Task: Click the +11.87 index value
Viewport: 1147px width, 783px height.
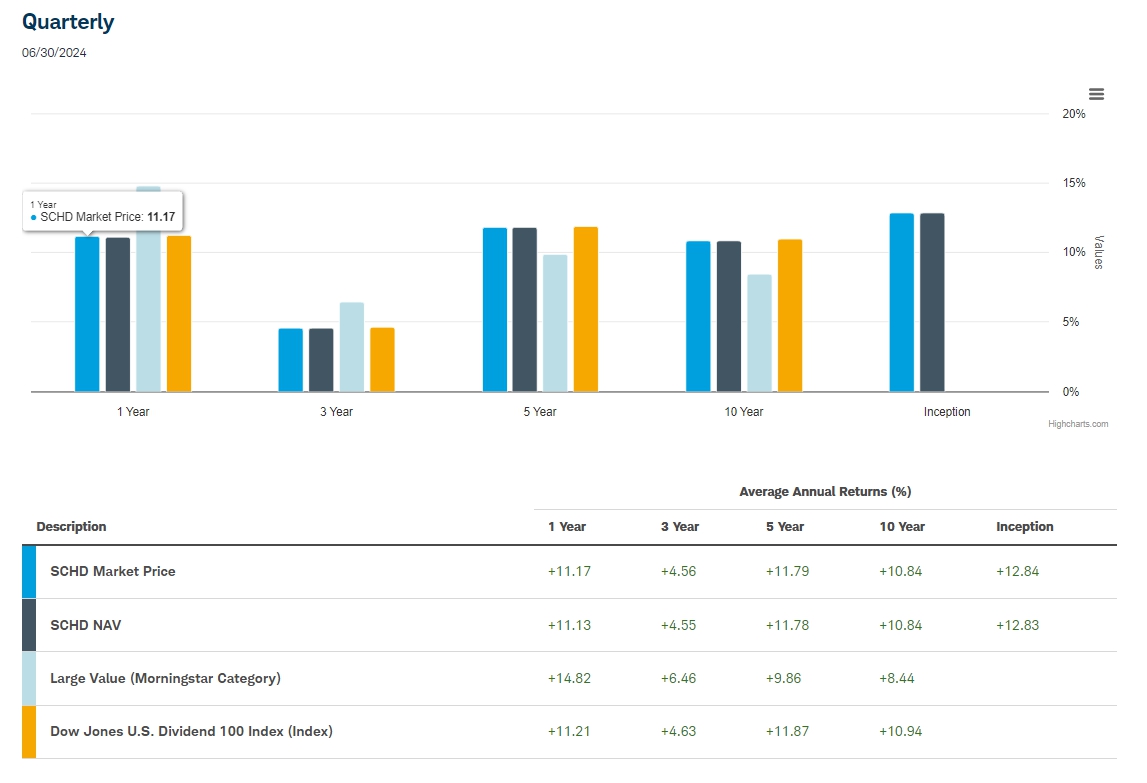Action: coord(787,731)
